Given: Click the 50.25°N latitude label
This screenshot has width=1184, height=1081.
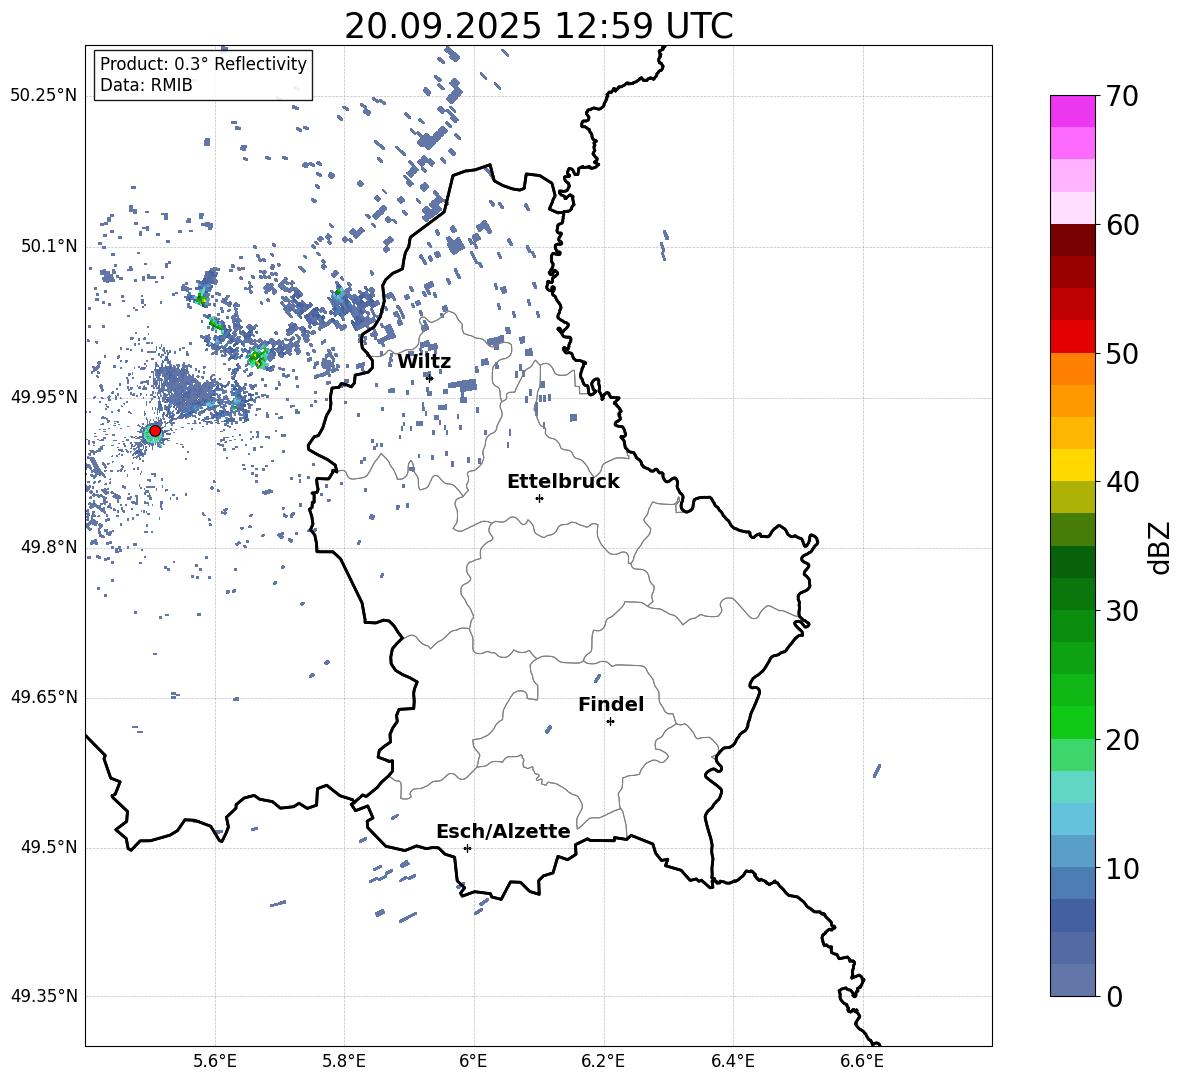Looking at the screenshot, I should click(44, 96).
